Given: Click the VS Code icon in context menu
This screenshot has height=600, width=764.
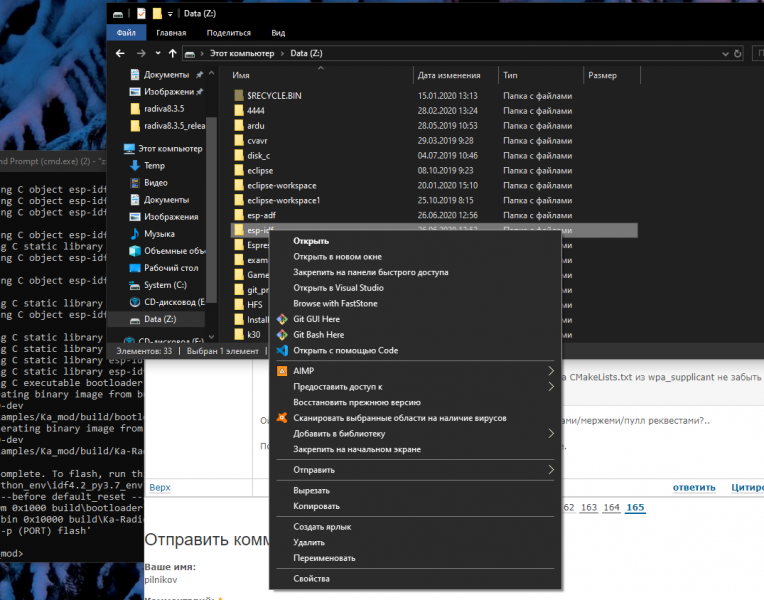Looking at the screenshot, I should (282, 351).
